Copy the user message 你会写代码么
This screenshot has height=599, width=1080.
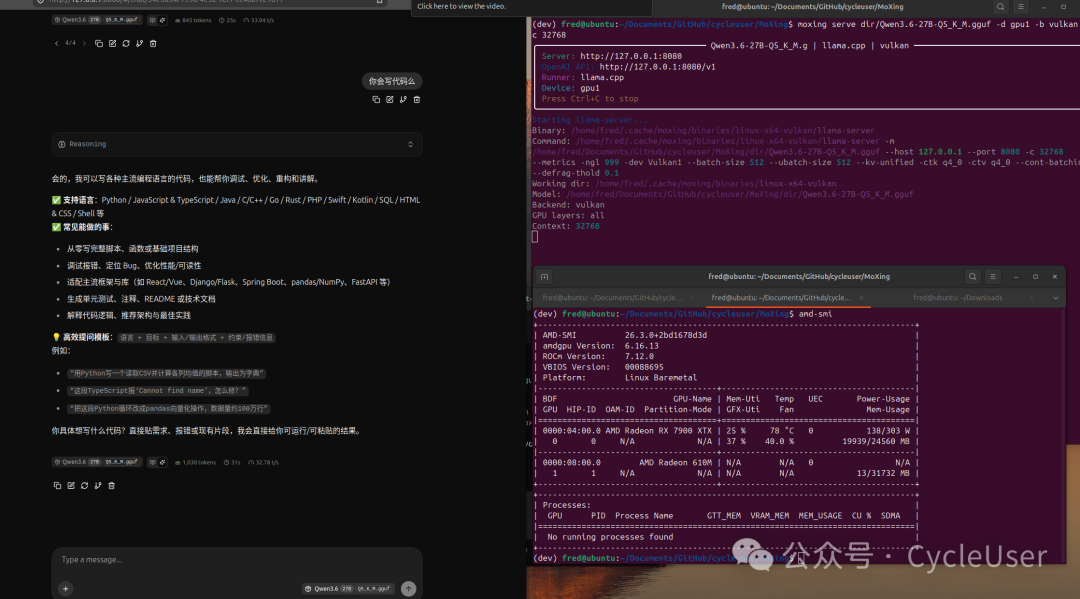tap(376, 100)
